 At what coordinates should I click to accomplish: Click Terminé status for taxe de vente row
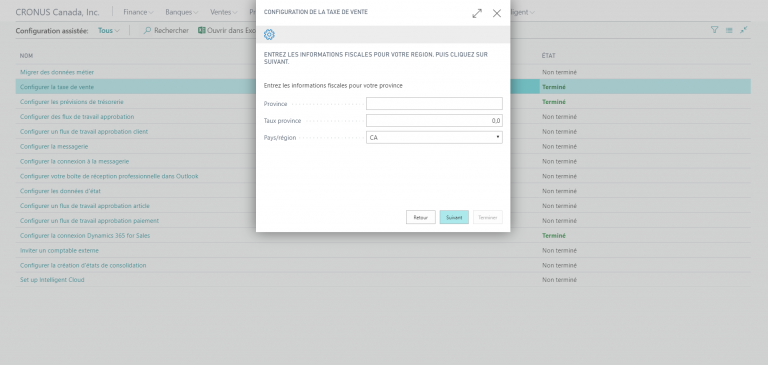[553, 87]
